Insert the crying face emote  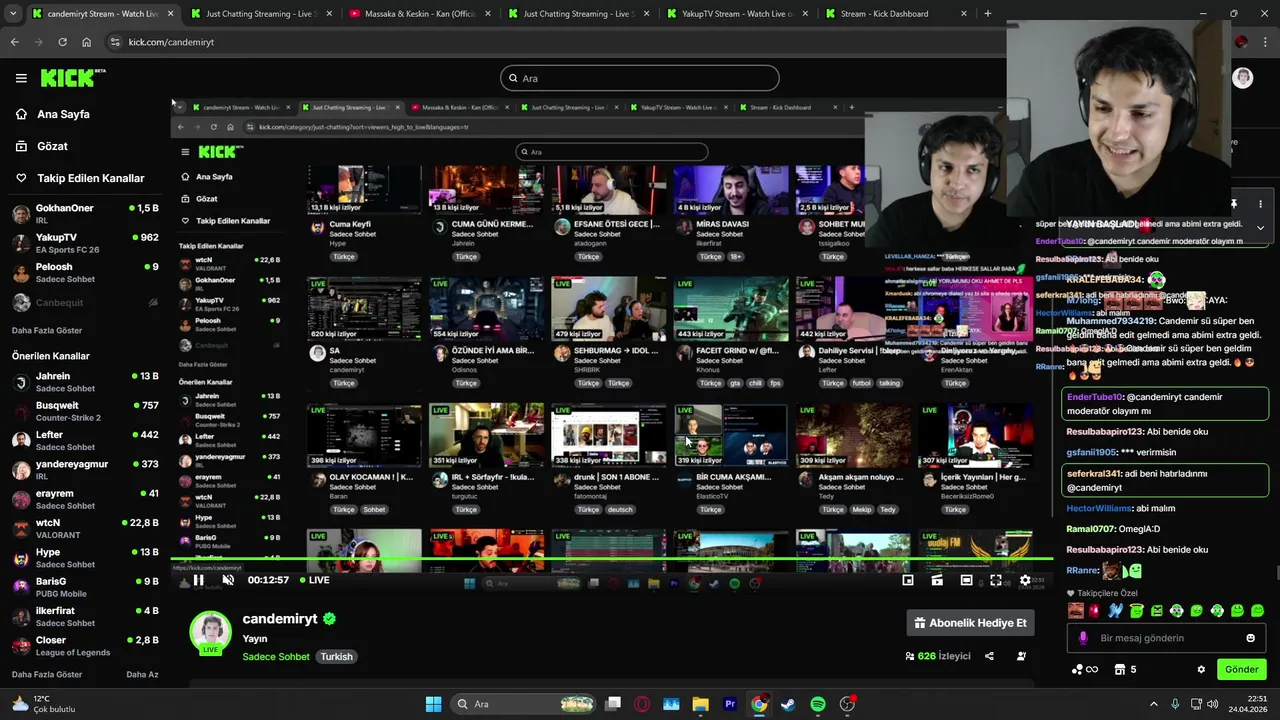[x=1076, y=610]
